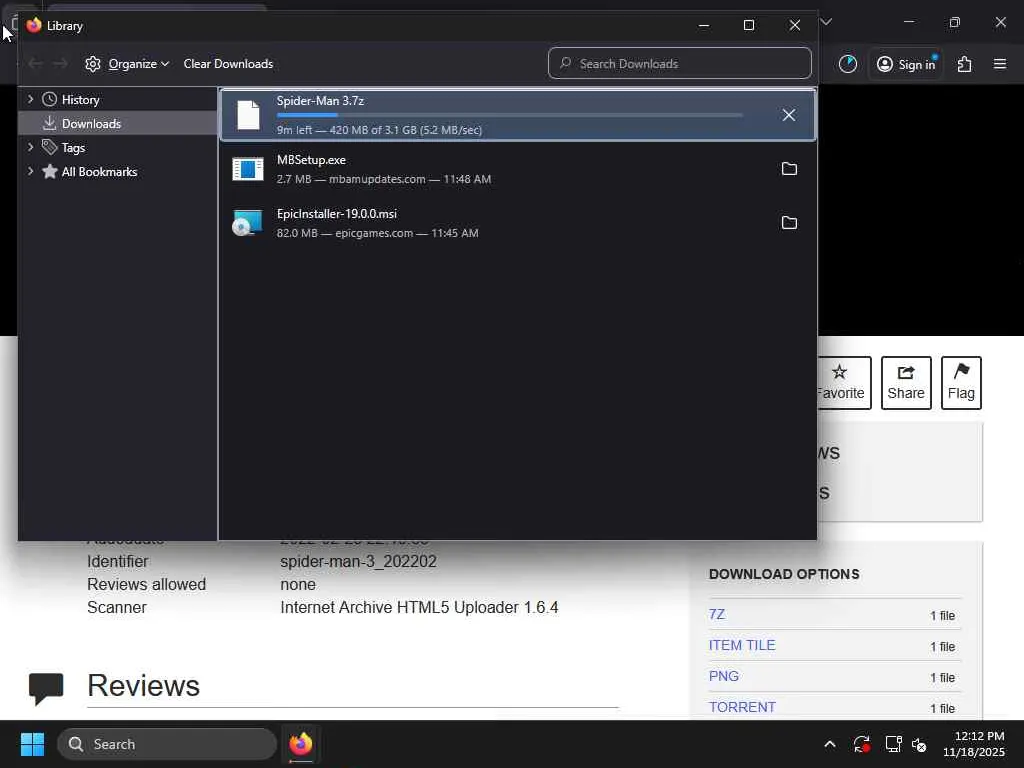This screenshot has width=1024, height=768.
Task: Click the Spider-Man 3.7z download progress bar
Action: click(x=509, y=115)
